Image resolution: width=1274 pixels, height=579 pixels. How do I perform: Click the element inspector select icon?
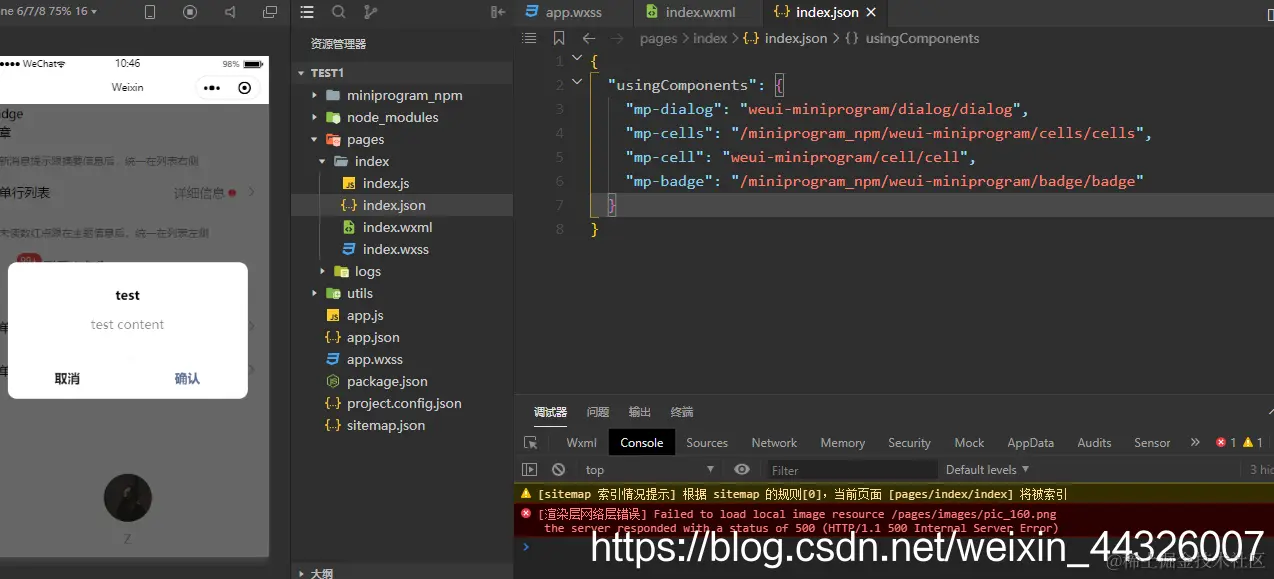tap(531, 442)
